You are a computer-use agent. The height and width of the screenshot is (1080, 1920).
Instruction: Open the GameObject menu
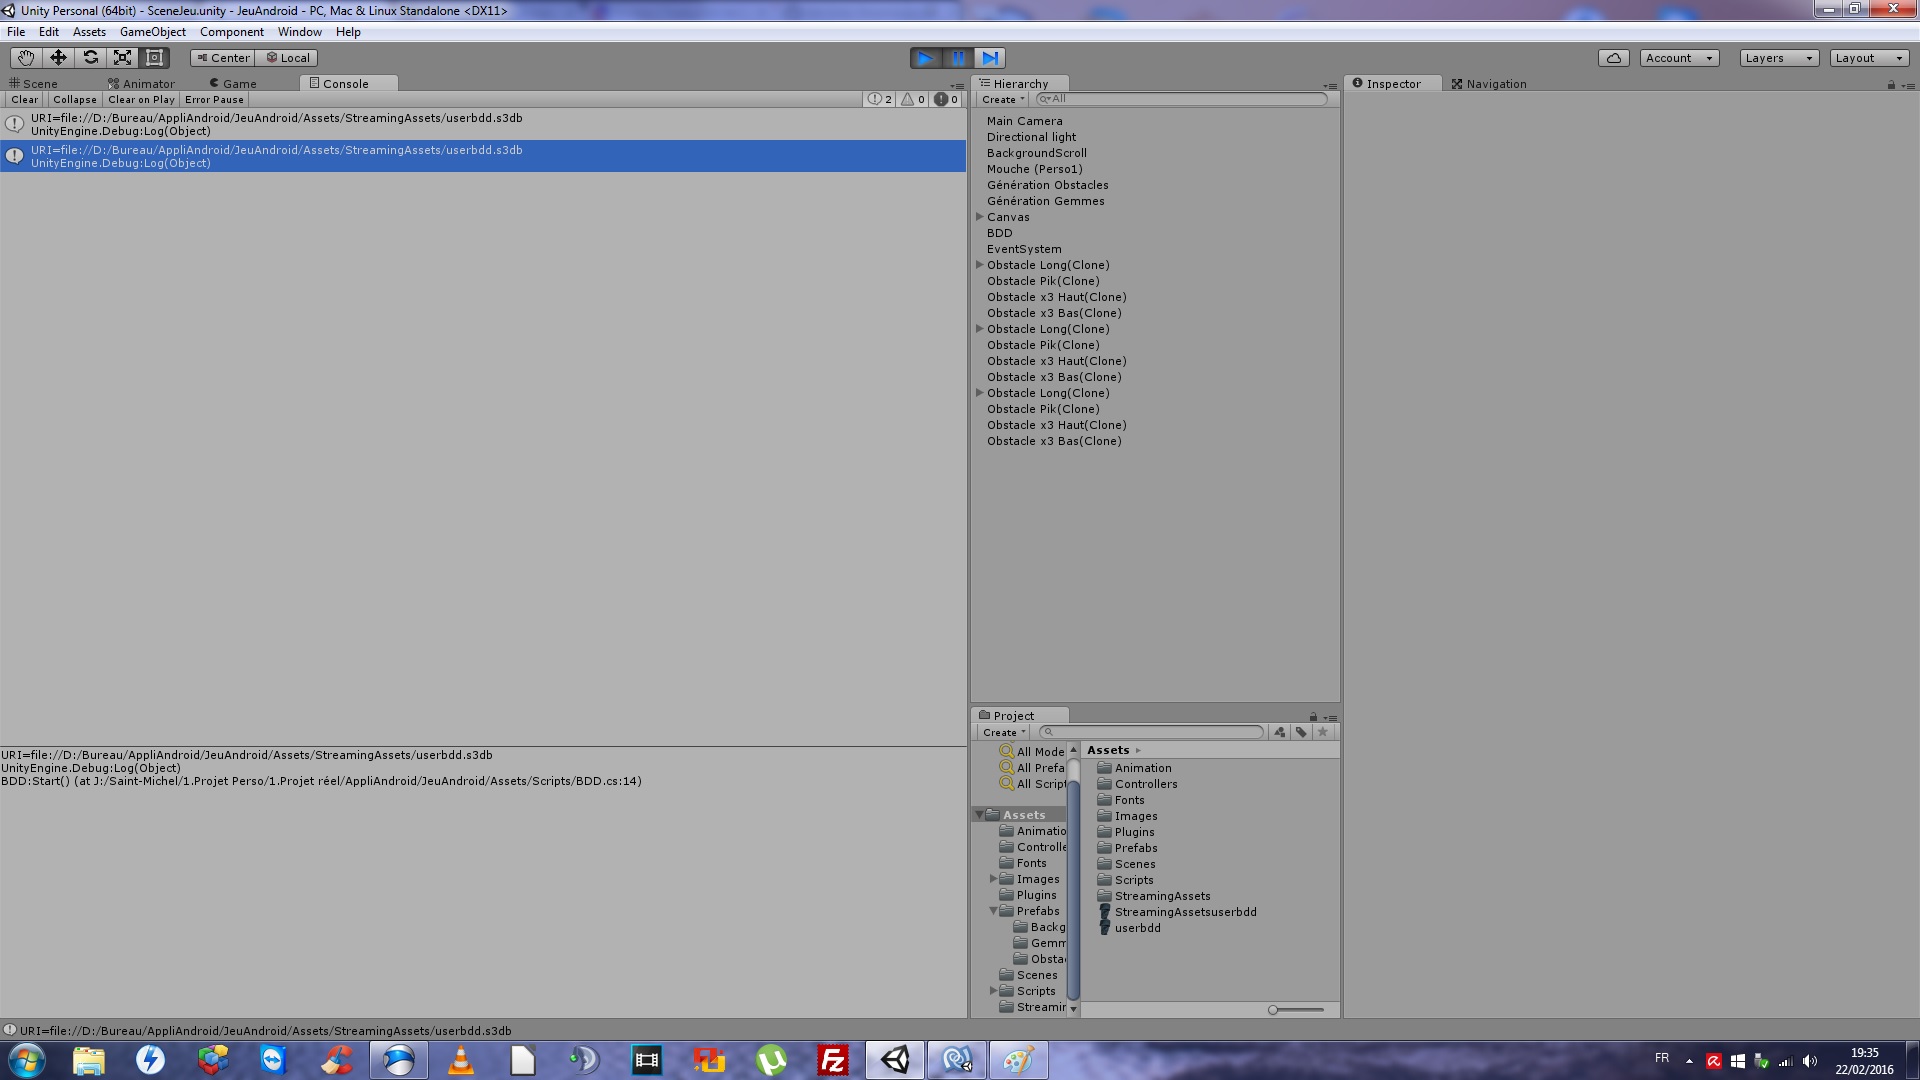153,32
